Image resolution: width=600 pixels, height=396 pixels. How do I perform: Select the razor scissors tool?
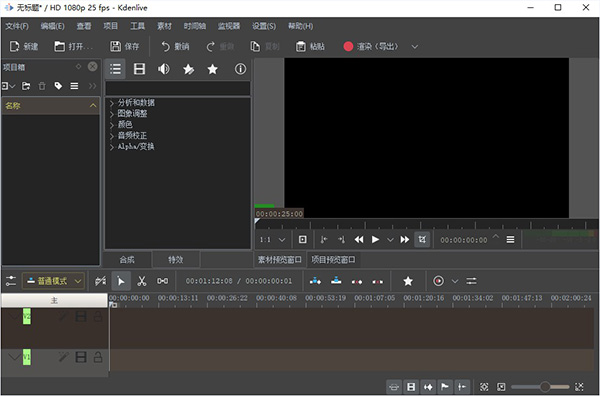tap(142, 281)
